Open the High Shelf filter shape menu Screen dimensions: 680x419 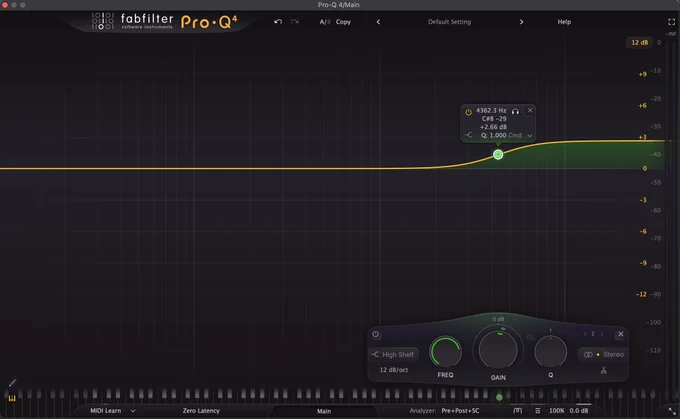(x=393, y=354)
